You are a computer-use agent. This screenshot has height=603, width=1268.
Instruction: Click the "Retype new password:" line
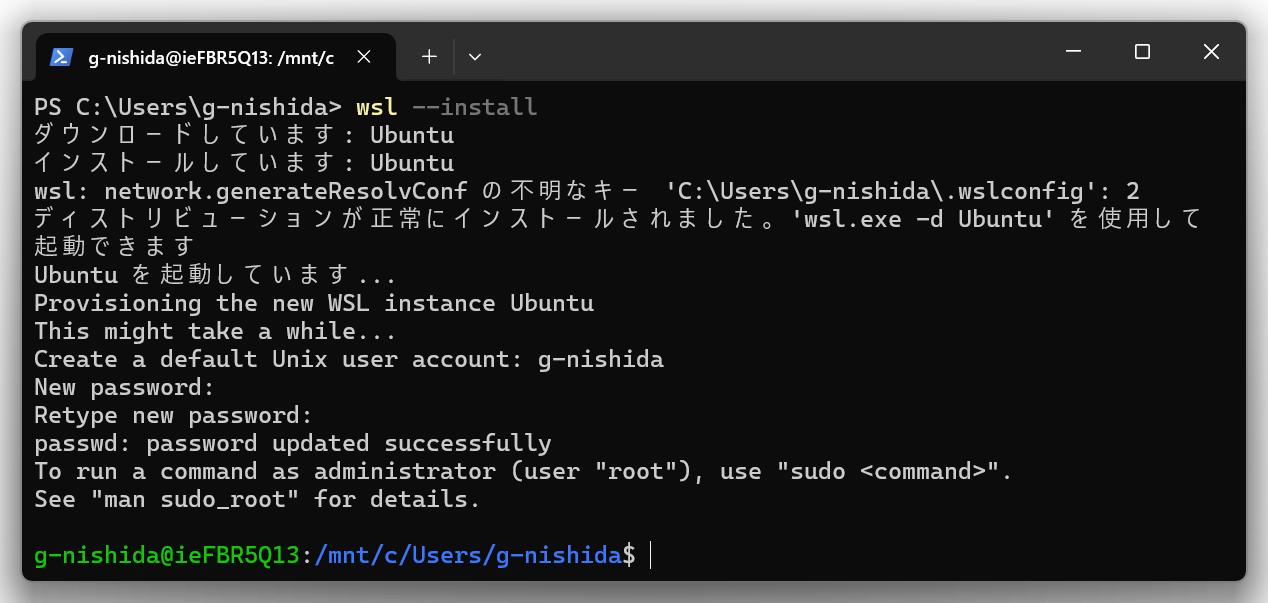click(x=174, y=415)
